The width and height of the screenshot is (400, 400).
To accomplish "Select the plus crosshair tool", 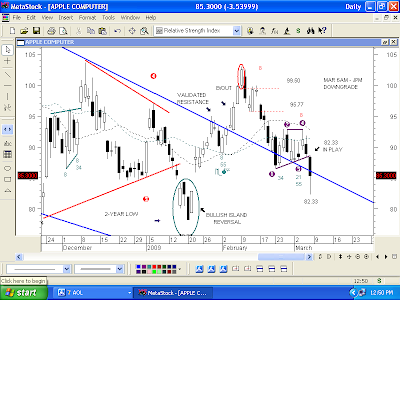I will 8,61.
